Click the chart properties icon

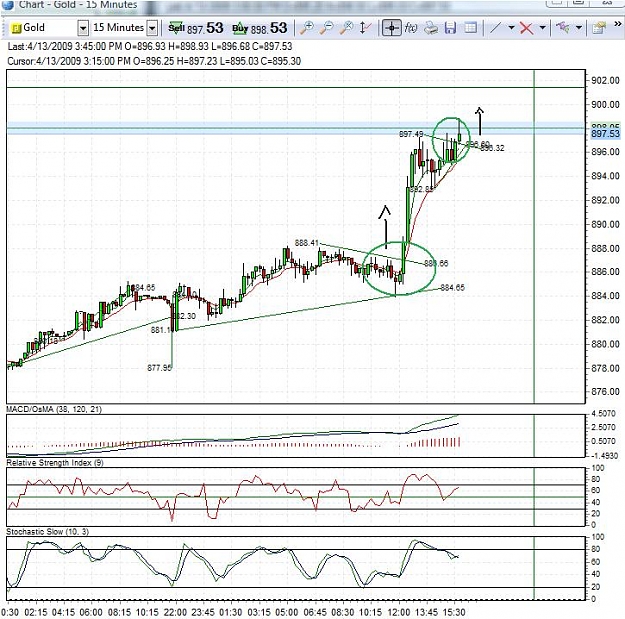(x=599, y=28)
